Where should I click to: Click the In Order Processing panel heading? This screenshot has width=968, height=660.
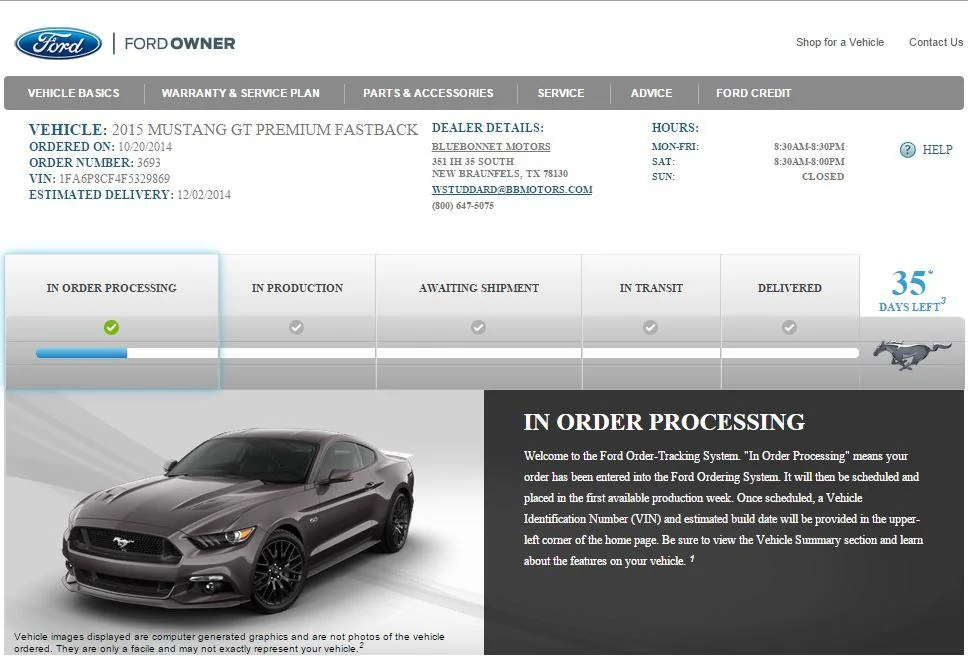click(x=664, y=422)
